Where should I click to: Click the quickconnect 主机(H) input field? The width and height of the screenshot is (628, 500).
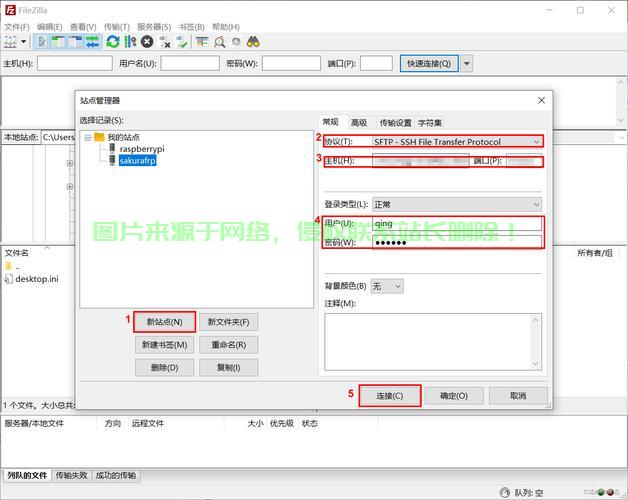click(x=75, y=63)
